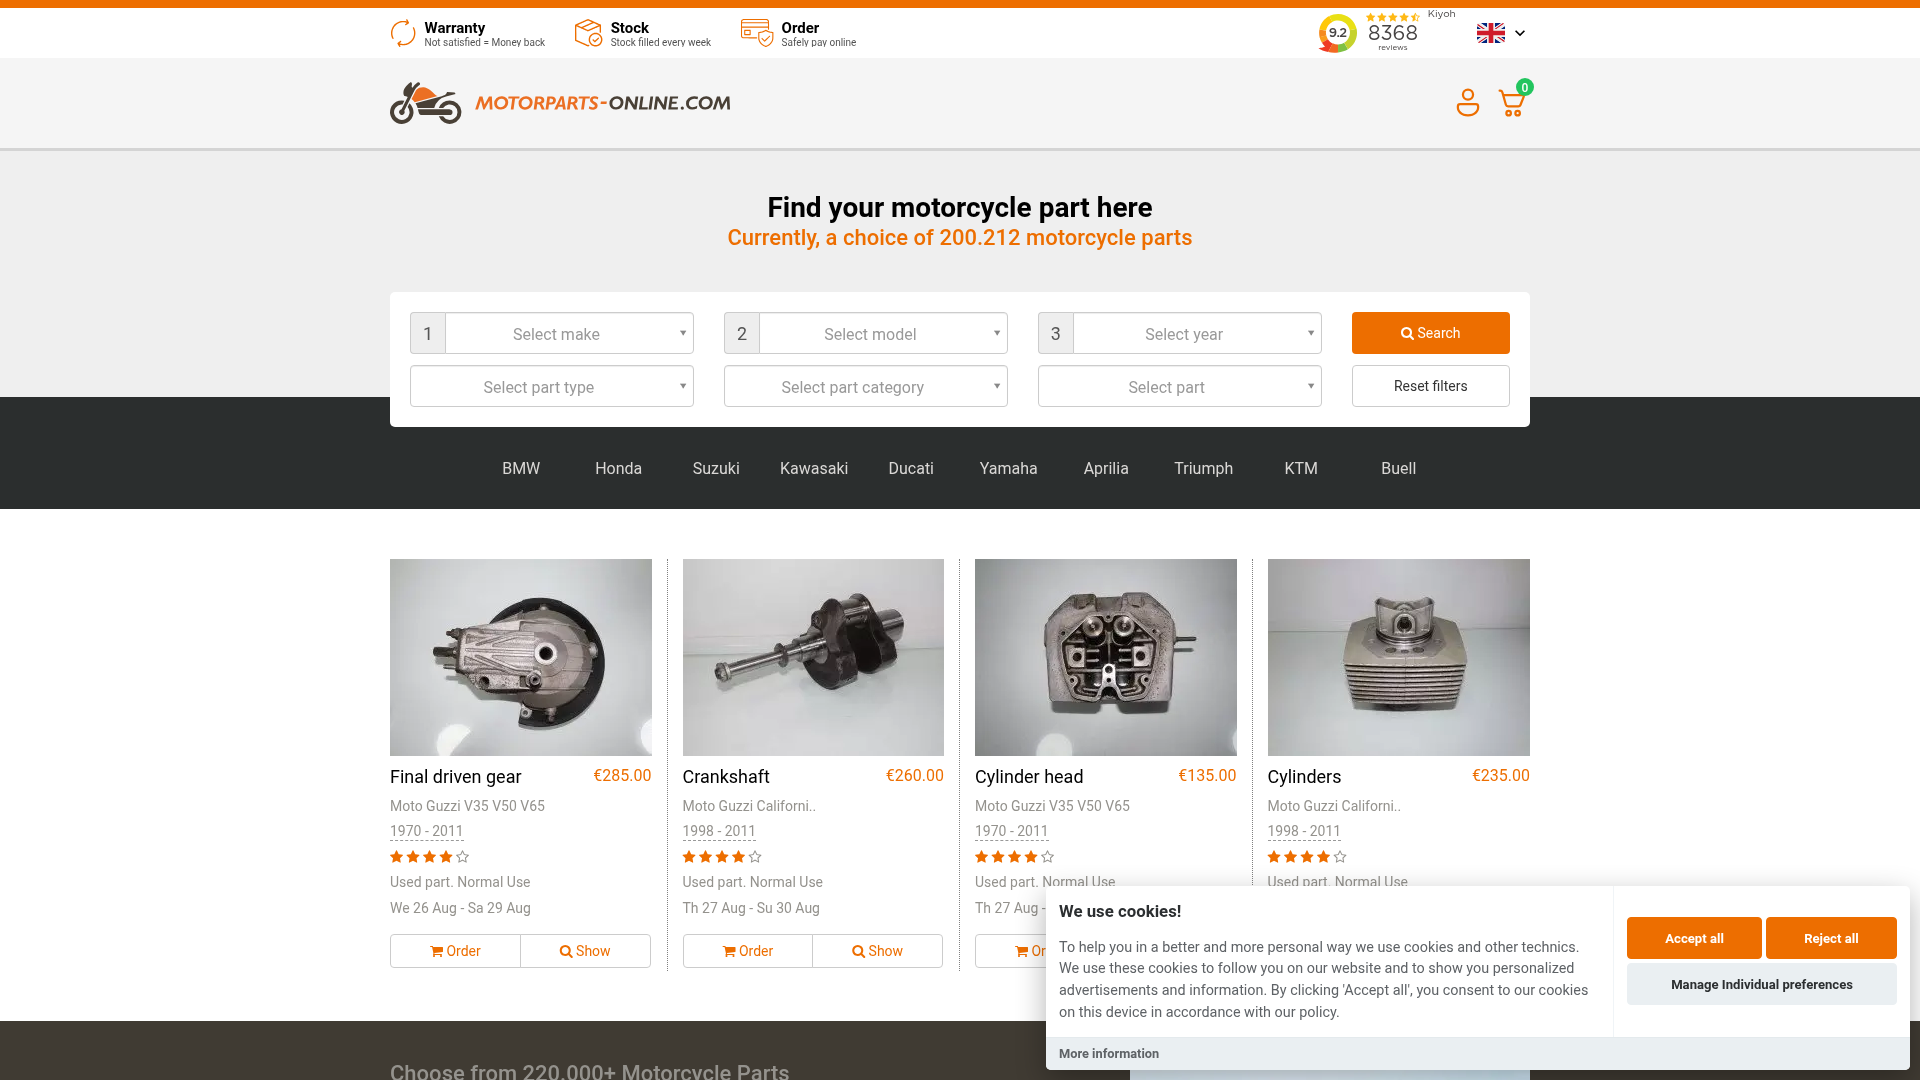The image size is (1920, 1080).
Task: Select Buell in the brand bar
Action: coord(1398,468)
